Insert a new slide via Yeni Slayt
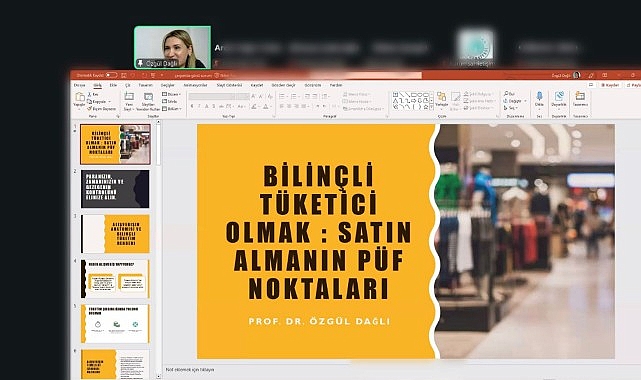The image size is (641, 380). tap(129, 101)
